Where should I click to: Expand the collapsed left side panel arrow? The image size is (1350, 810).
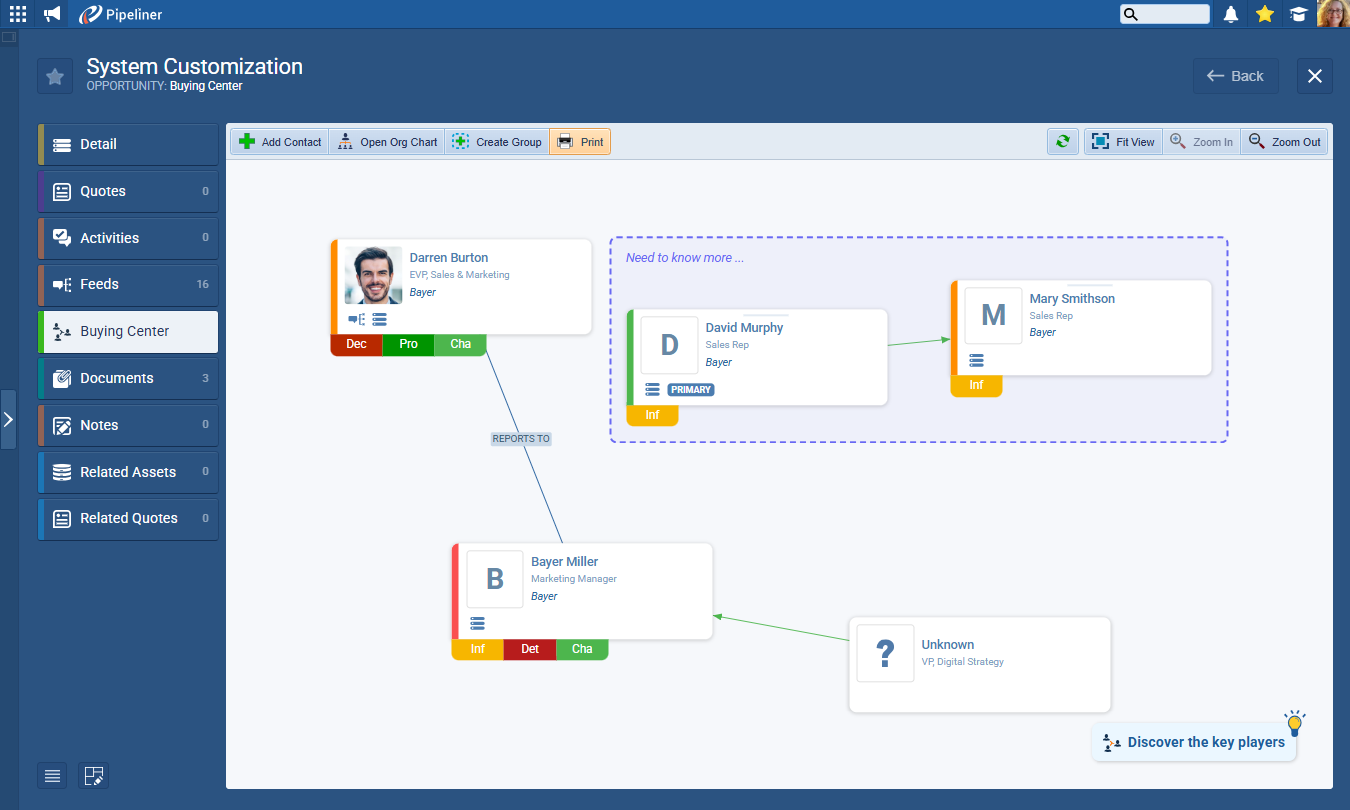(8, 419)
